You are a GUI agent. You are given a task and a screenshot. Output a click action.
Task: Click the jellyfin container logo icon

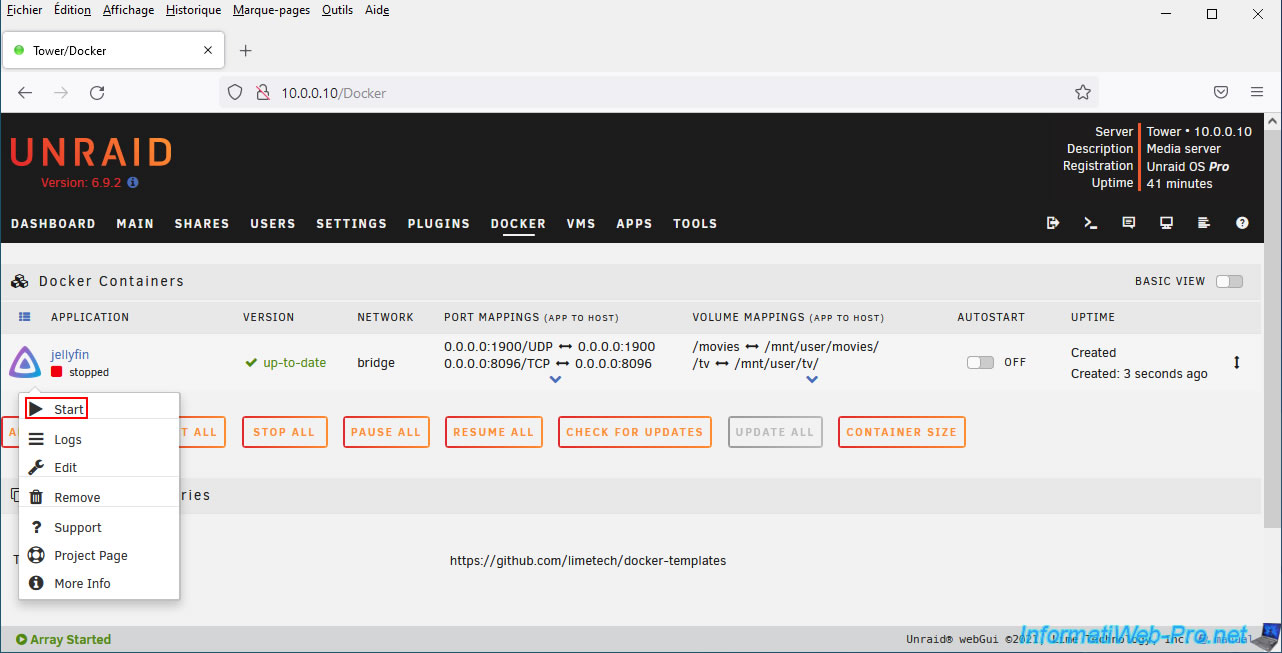coord(25,362)
